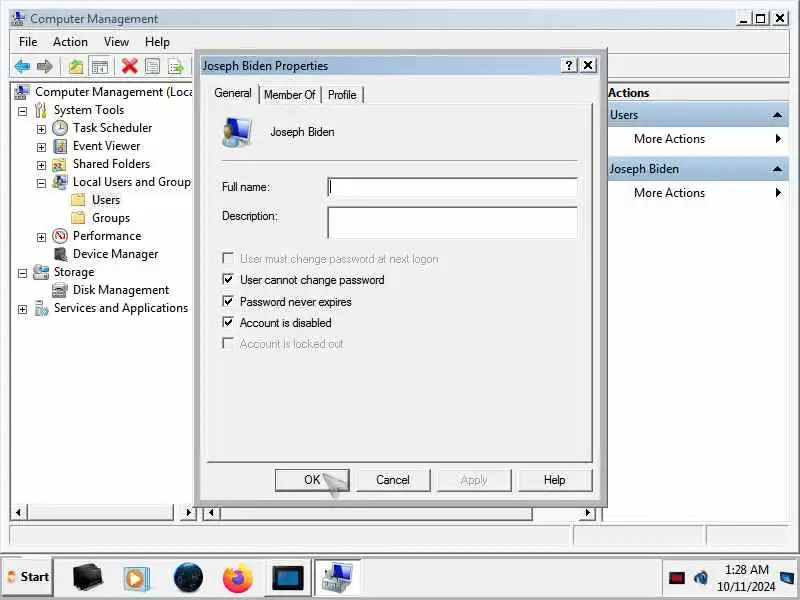Click Account is locked out checkbox
This screenshot has height=600, width=800.
(x=228, y=343)
